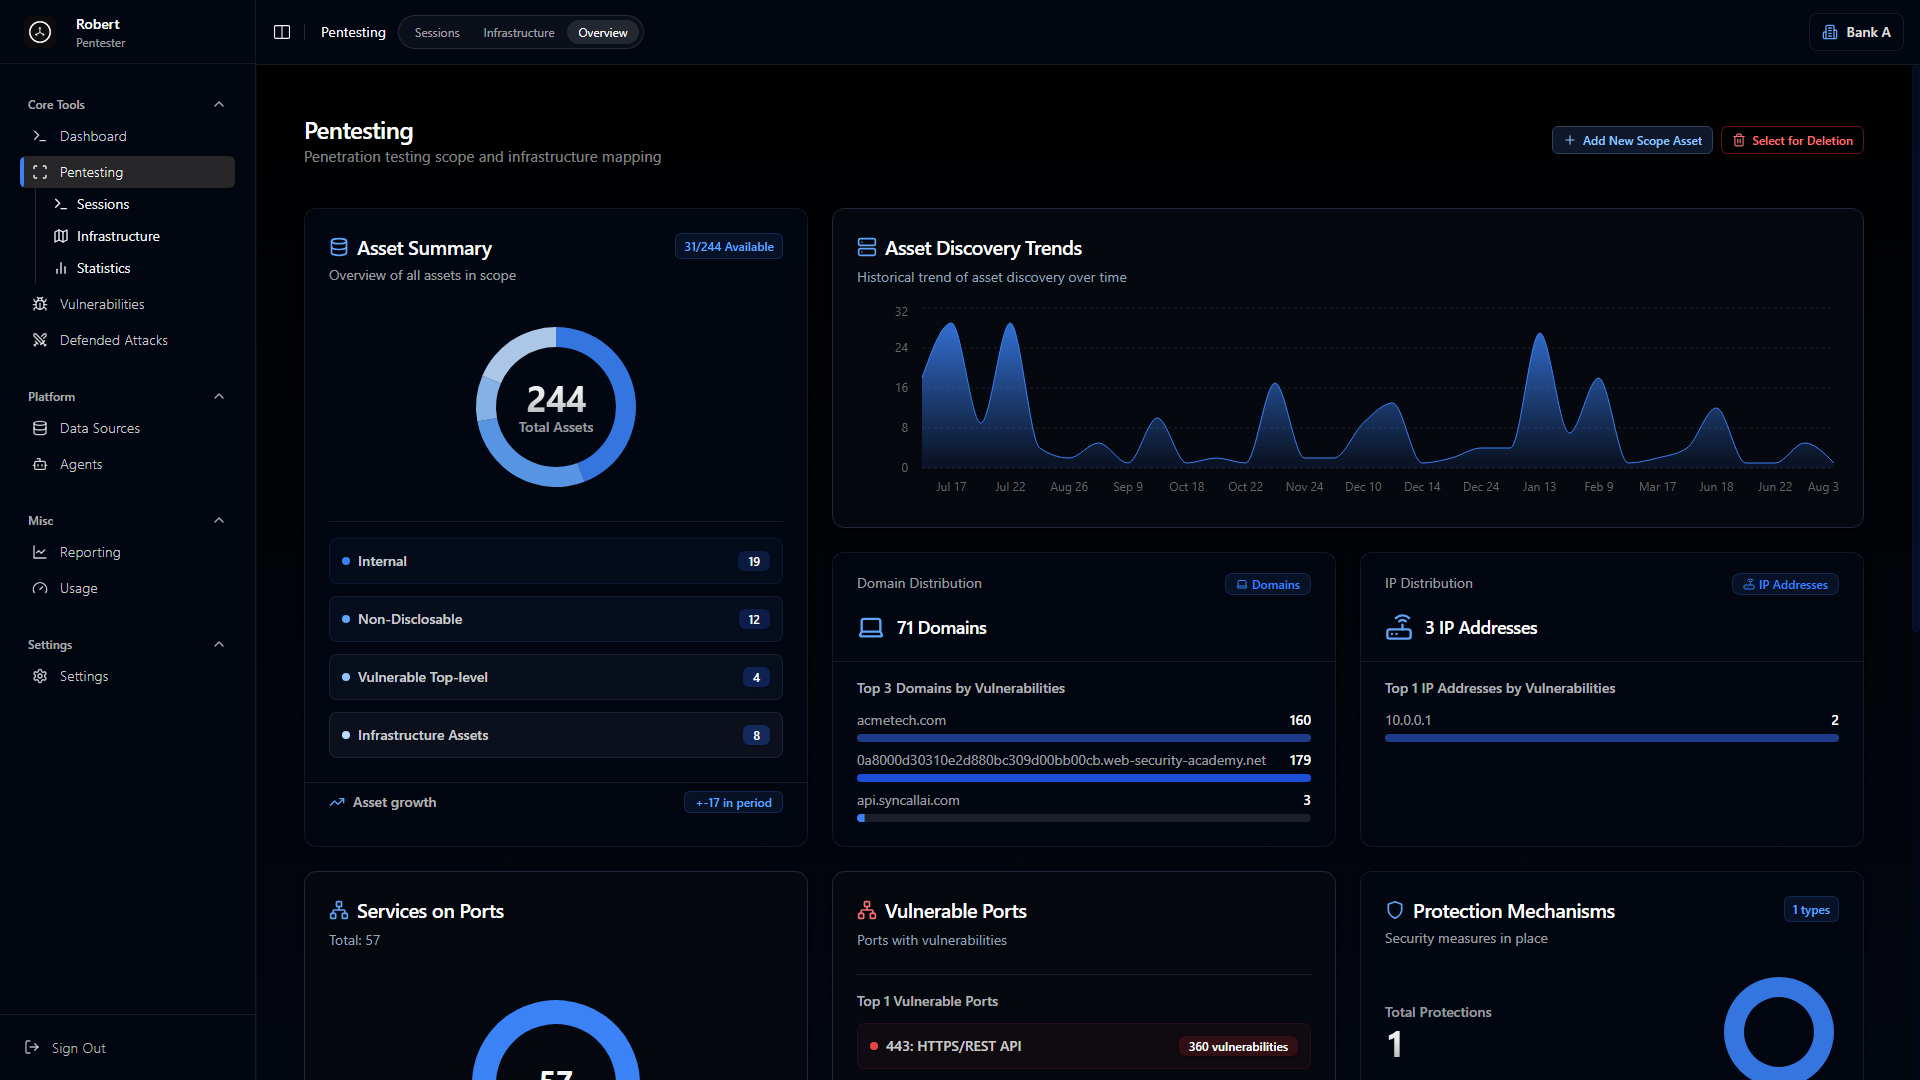Click the Dashboard terminal icon
The width and height of the screenshot is (1920, 1080).
click(x=40, y=136)
